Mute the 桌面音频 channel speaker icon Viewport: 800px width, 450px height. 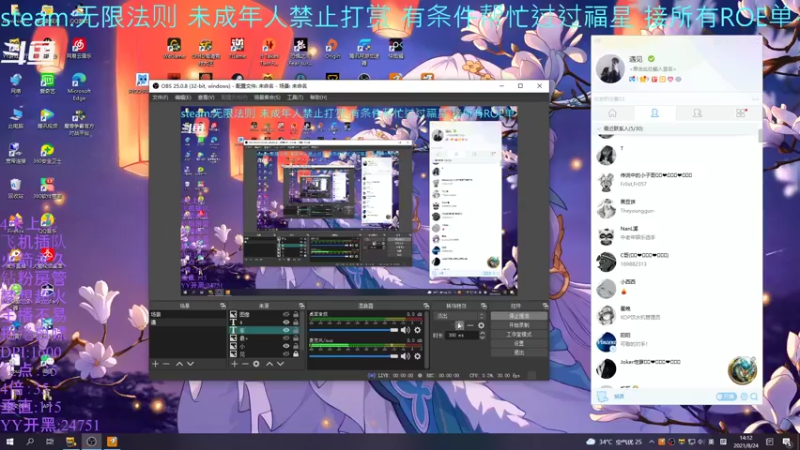click(x=406, y=330)
